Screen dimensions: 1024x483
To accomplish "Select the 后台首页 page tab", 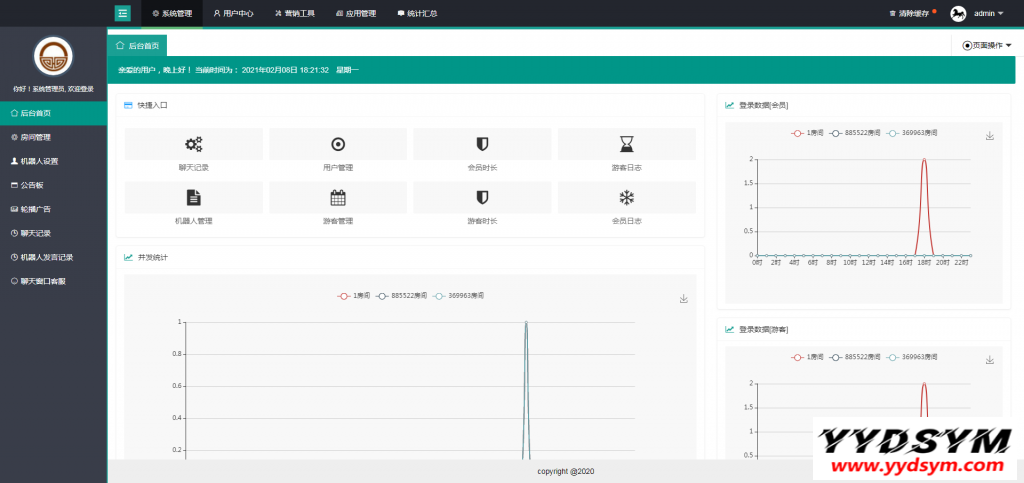I will (x=138, y=45).
